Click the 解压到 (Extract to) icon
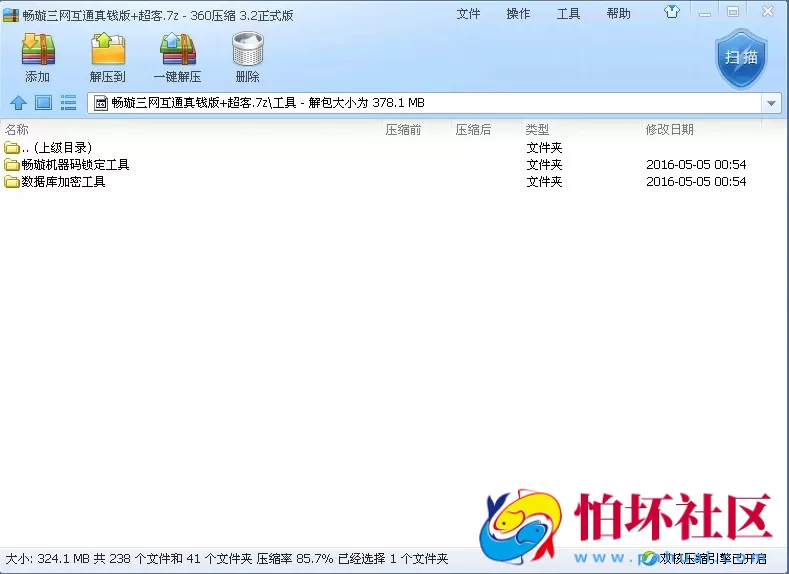 click(108, 49)
